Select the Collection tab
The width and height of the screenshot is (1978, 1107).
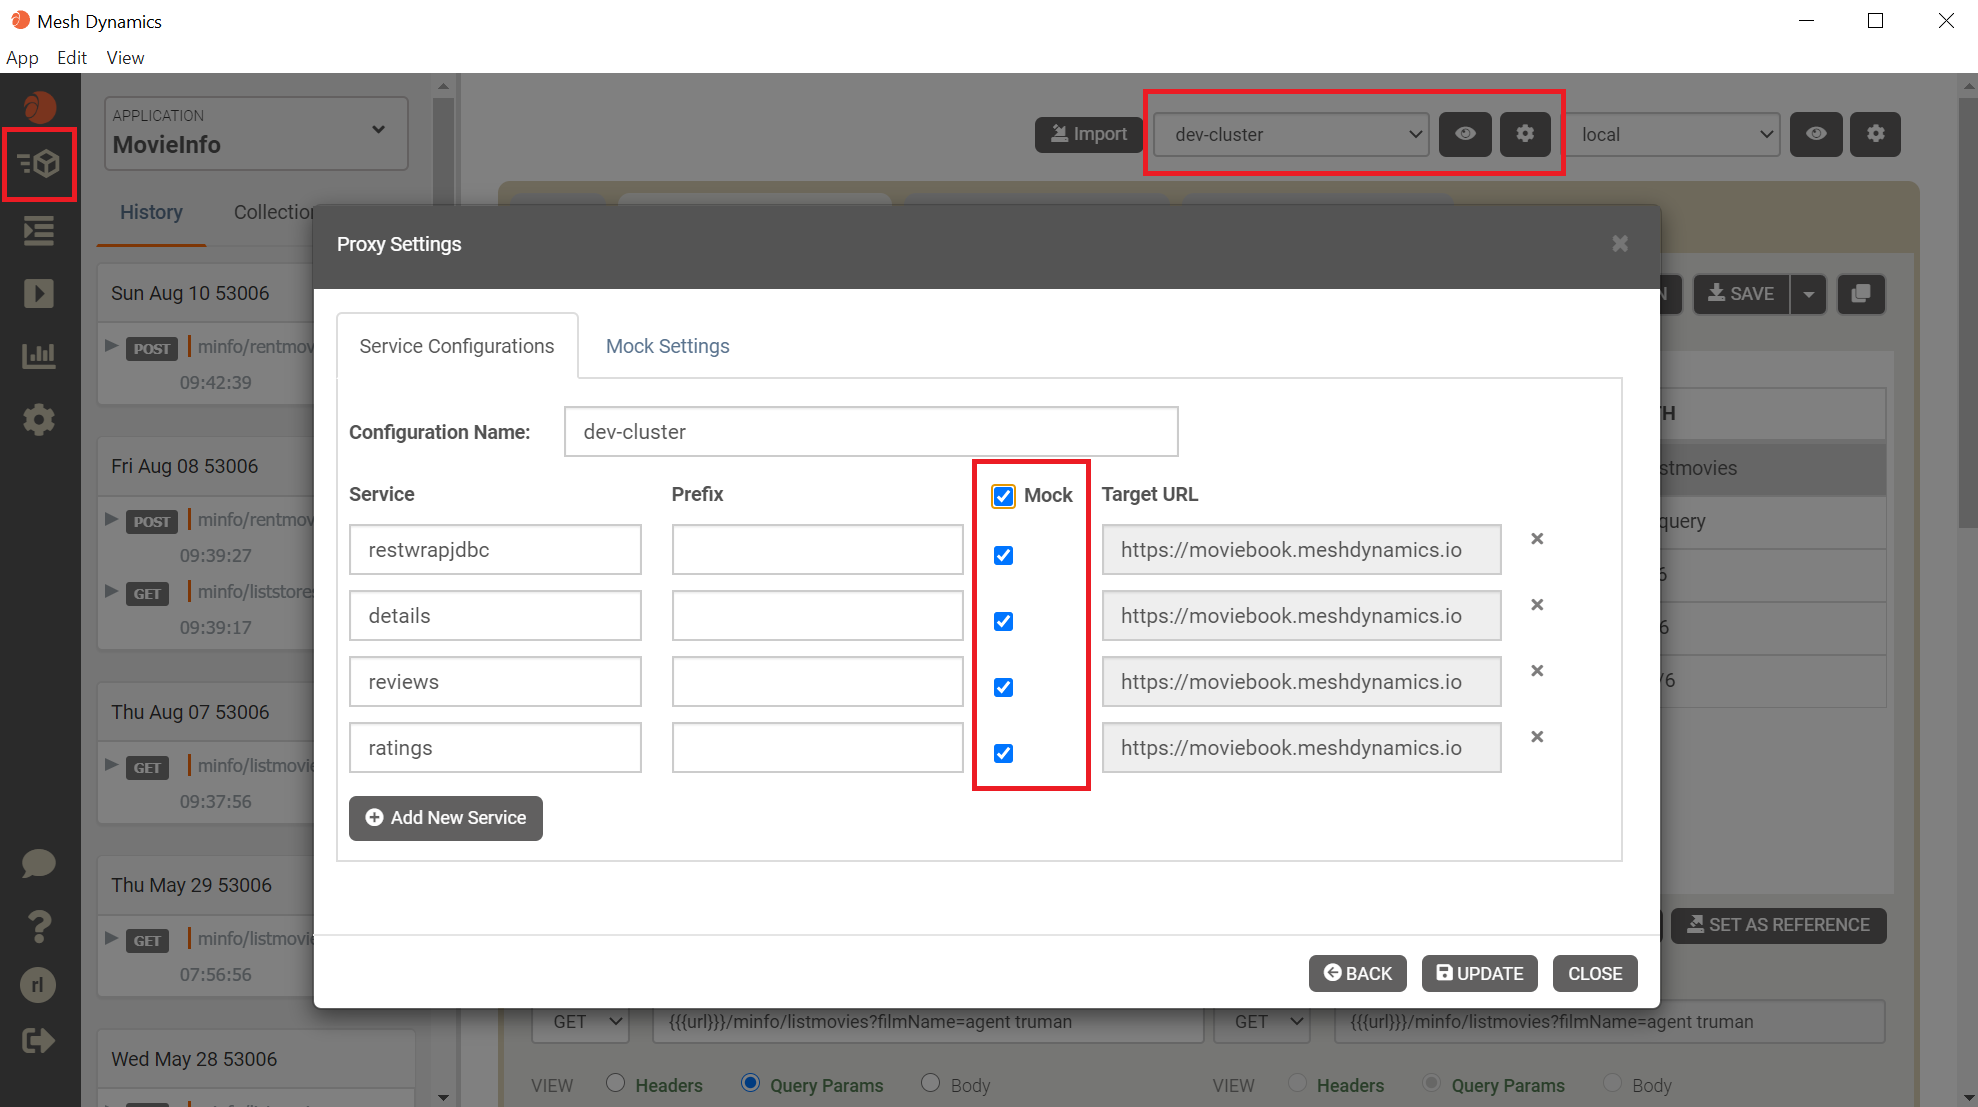274,212
